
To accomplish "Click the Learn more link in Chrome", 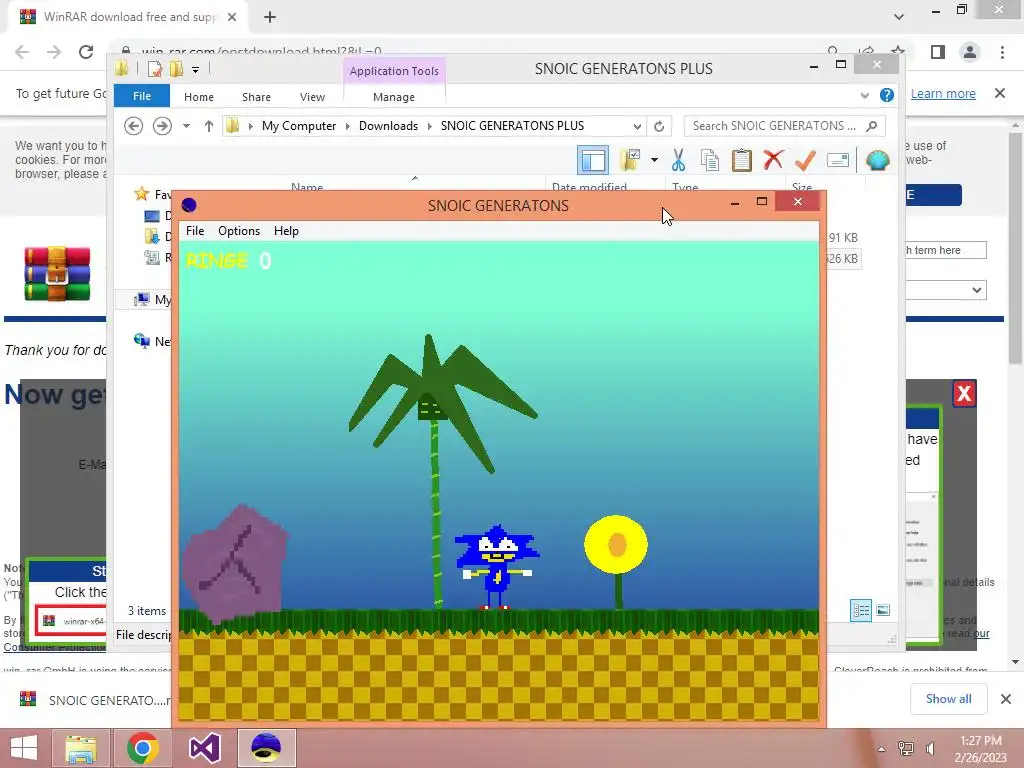I will click(943, 93).
